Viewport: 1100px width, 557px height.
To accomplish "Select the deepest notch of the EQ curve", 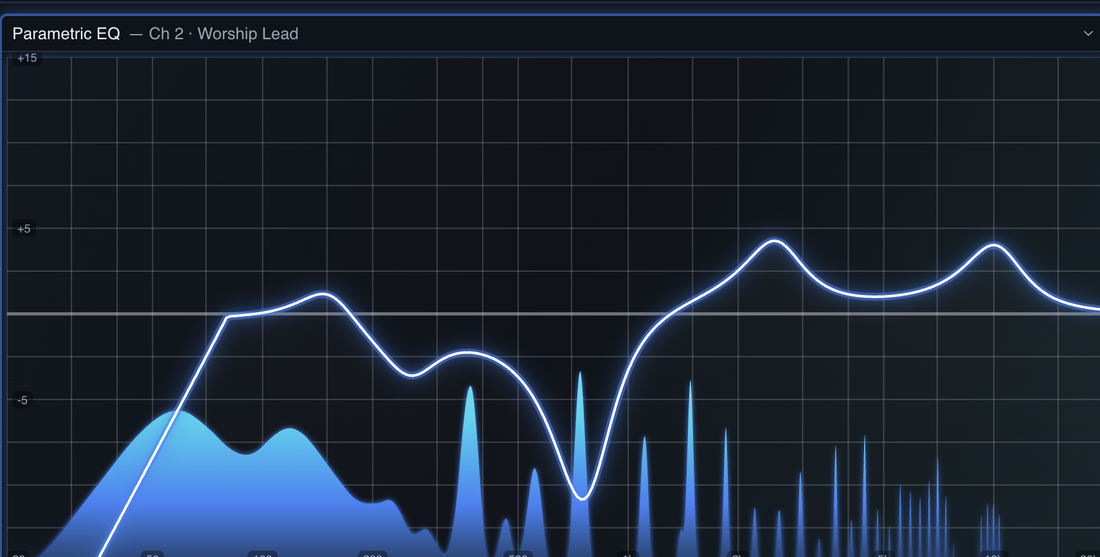I will point(582,498).
